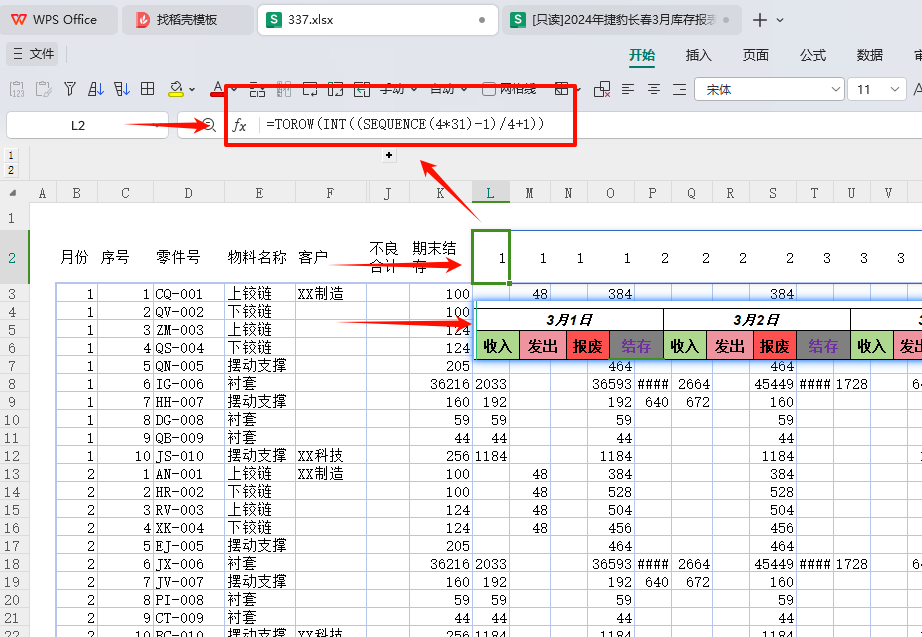Open the read-only 2024年捷豹长春3月库存报表 tab

coord(621,20)
